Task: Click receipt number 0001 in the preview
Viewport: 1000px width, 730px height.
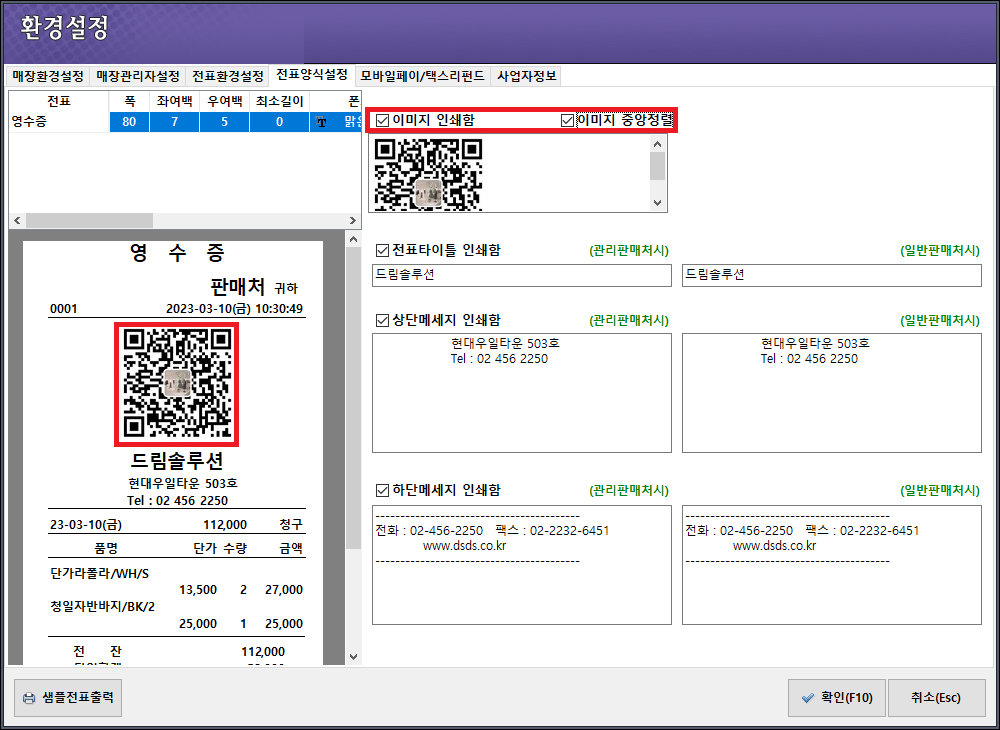Action: pyautogui.click(x=63, y=309)
